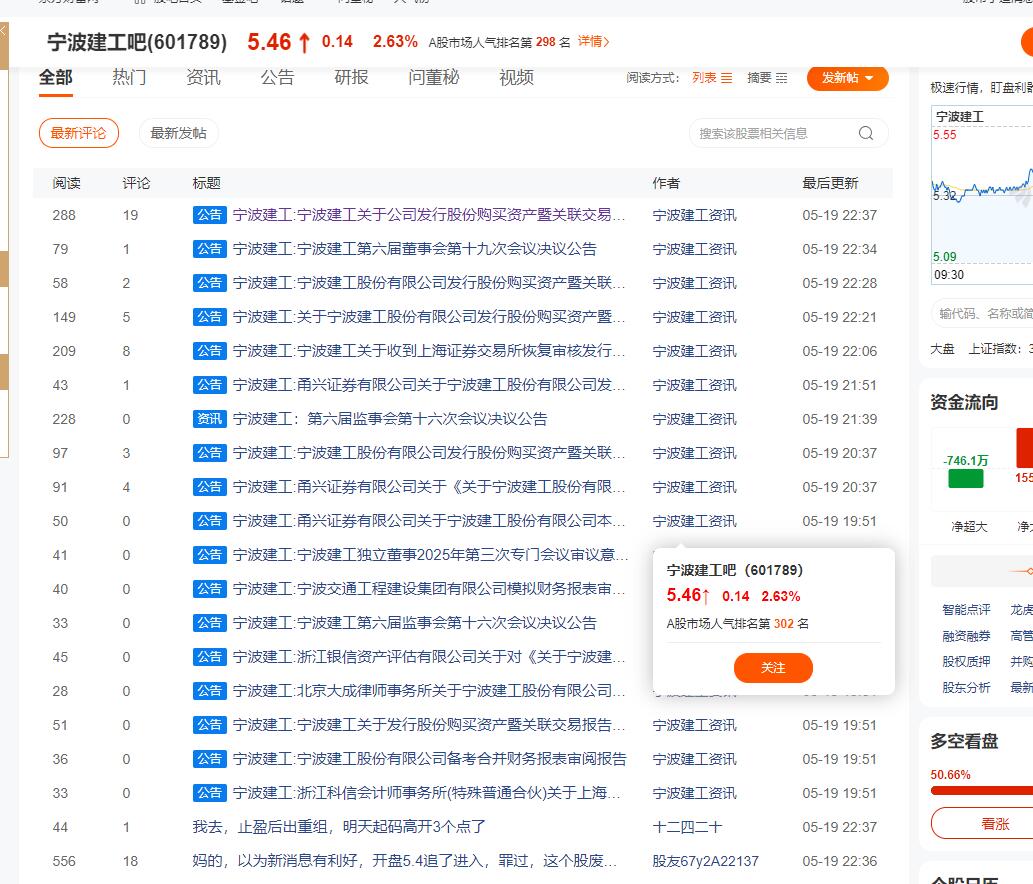
Task: Open the 股东分析 link
Action: [965, 687]
